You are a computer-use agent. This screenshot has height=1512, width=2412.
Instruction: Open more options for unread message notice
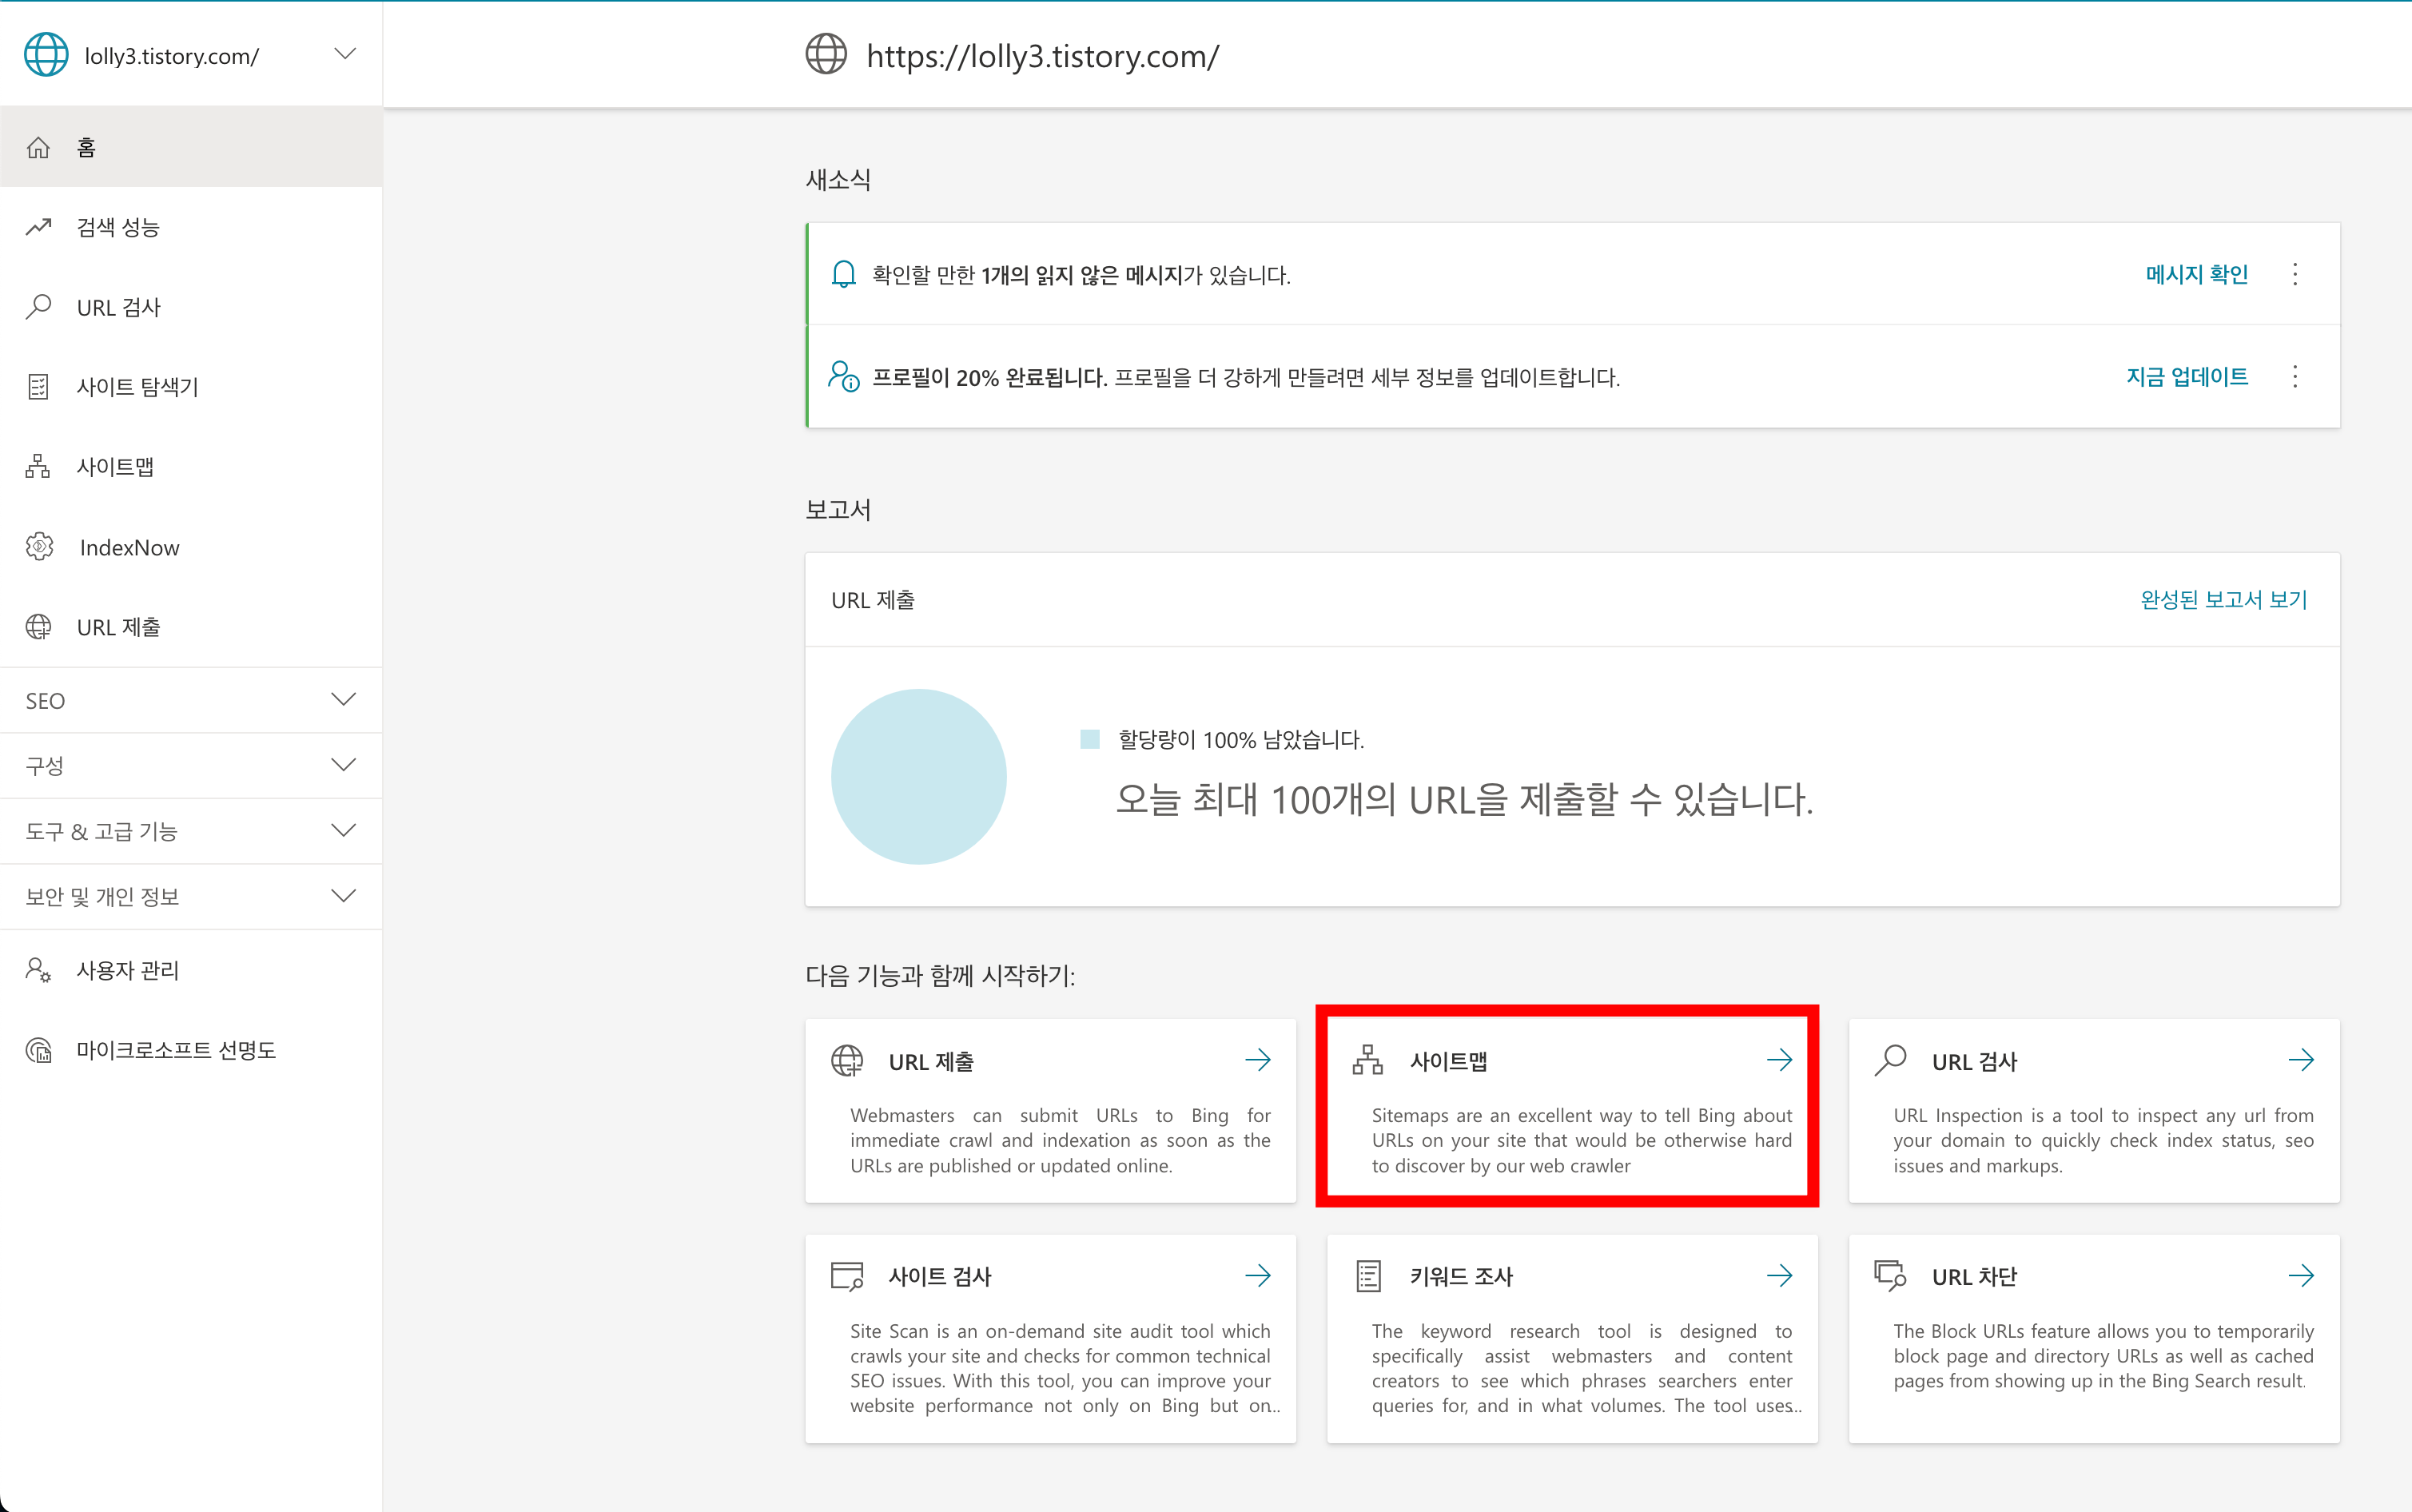[x=2295, y=274]
